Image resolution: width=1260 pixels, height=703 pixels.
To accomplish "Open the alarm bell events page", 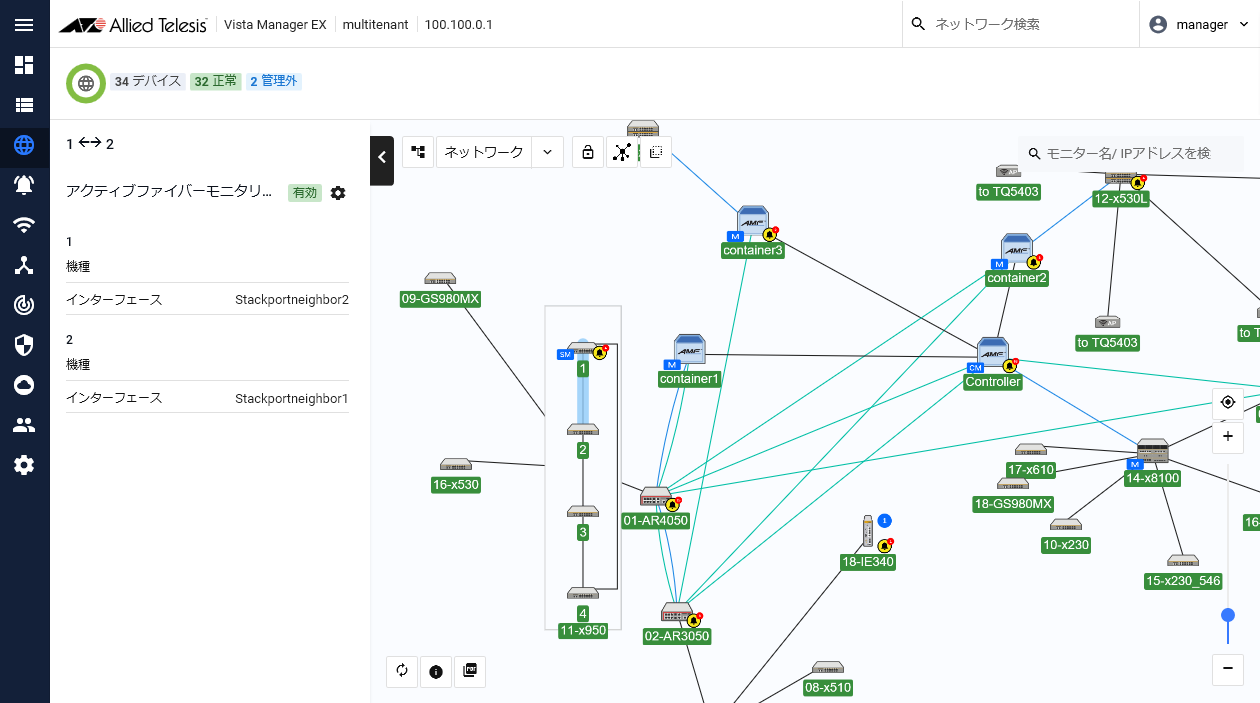I will click(24, 185).
